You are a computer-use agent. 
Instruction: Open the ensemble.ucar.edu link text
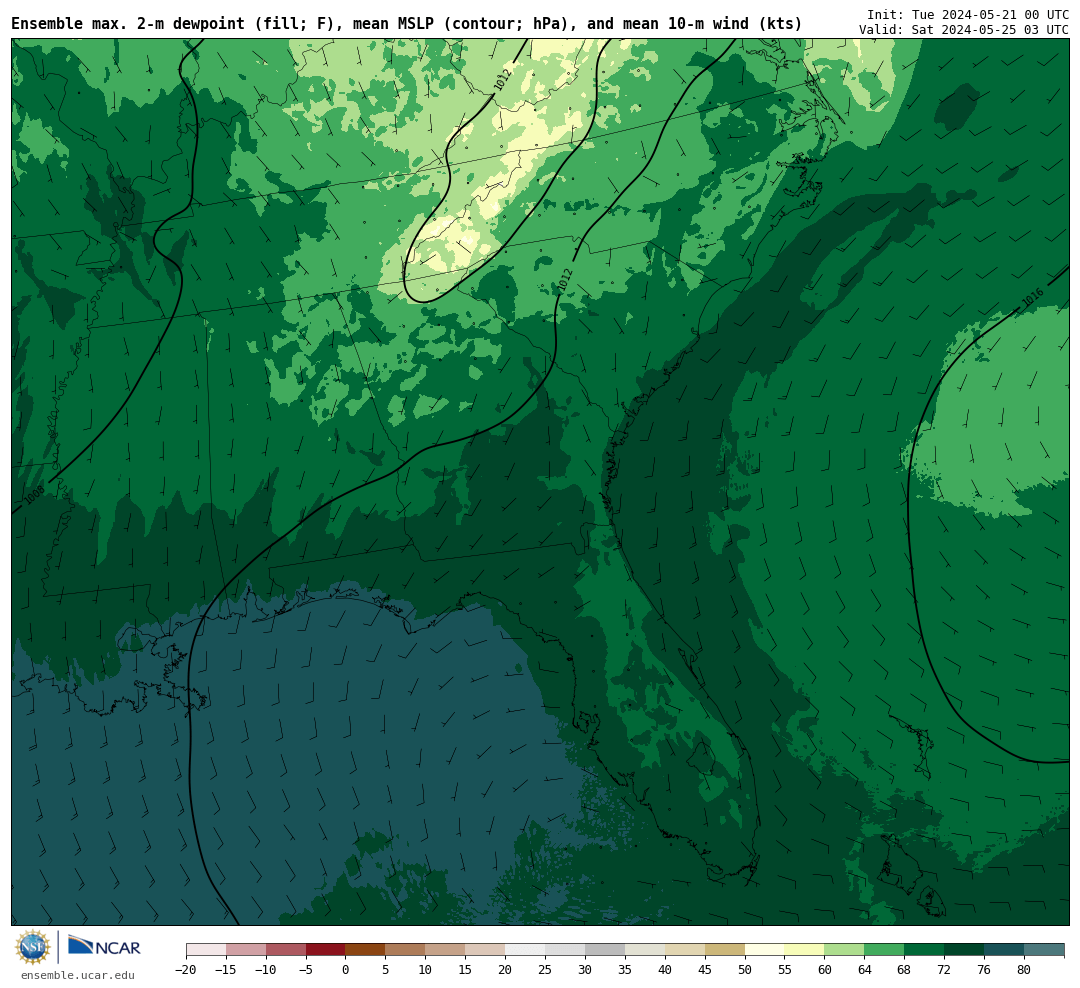tap(78, 975)
